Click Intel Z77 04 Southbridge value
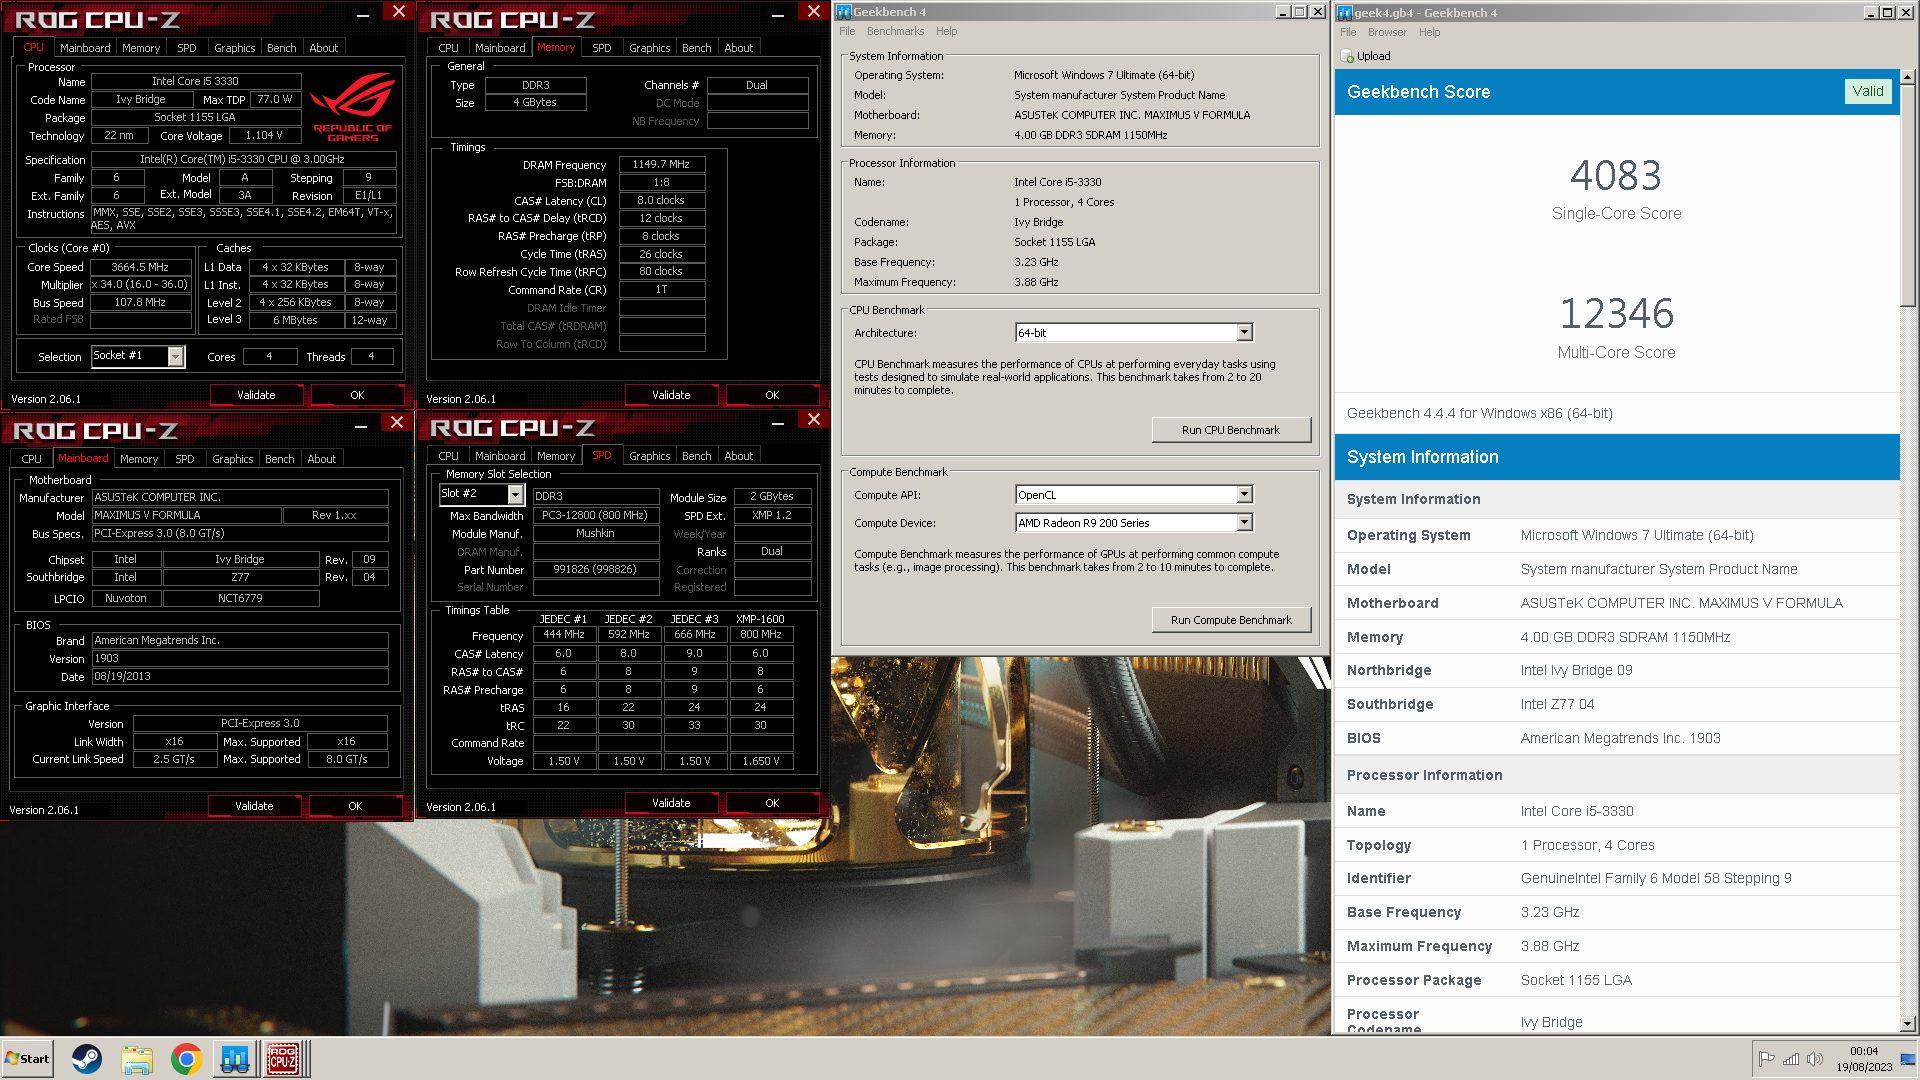This screenshot has width=1920, height=1080. click(x=1557, y=704)
